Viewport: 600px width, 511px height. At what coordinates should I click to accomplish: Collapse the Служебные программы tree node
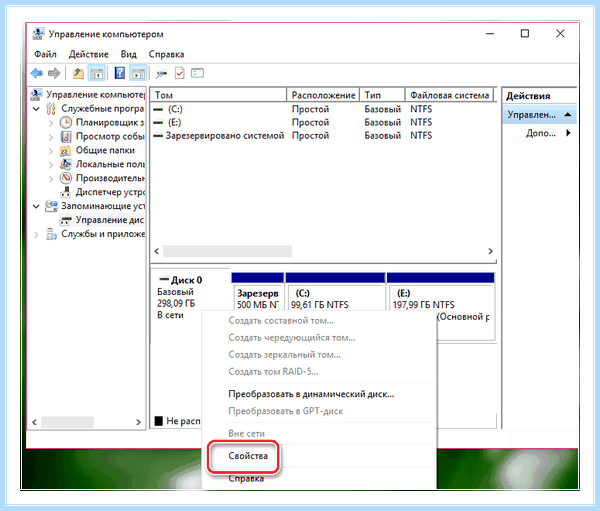tap(36, 109)
